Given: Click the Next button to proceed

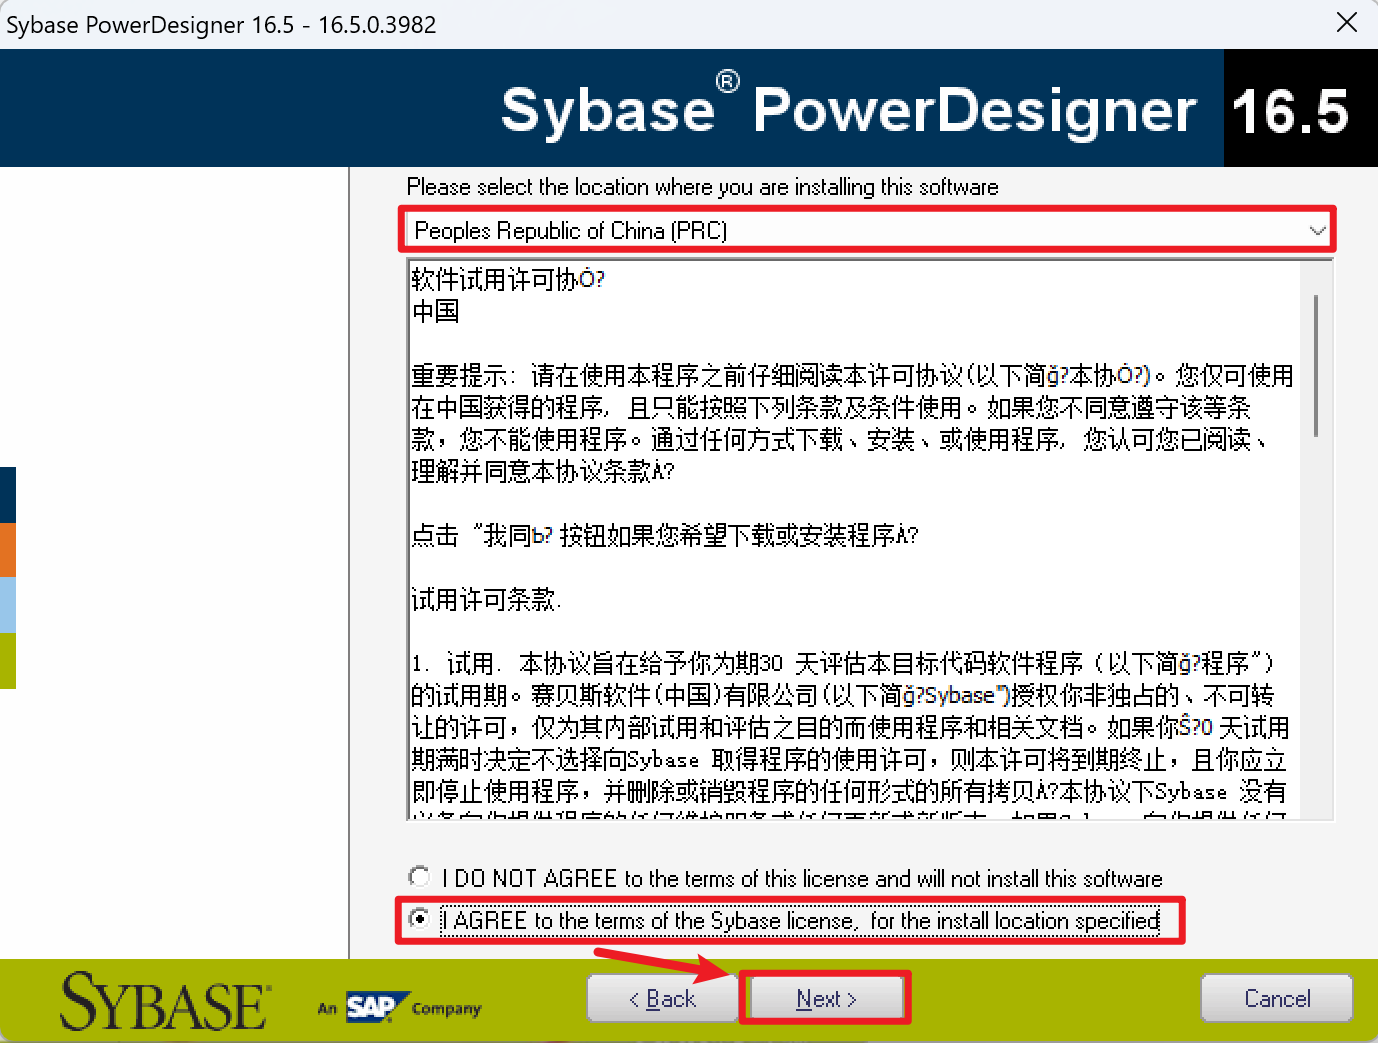Looking at the screenshot, I should pos(825,997).
